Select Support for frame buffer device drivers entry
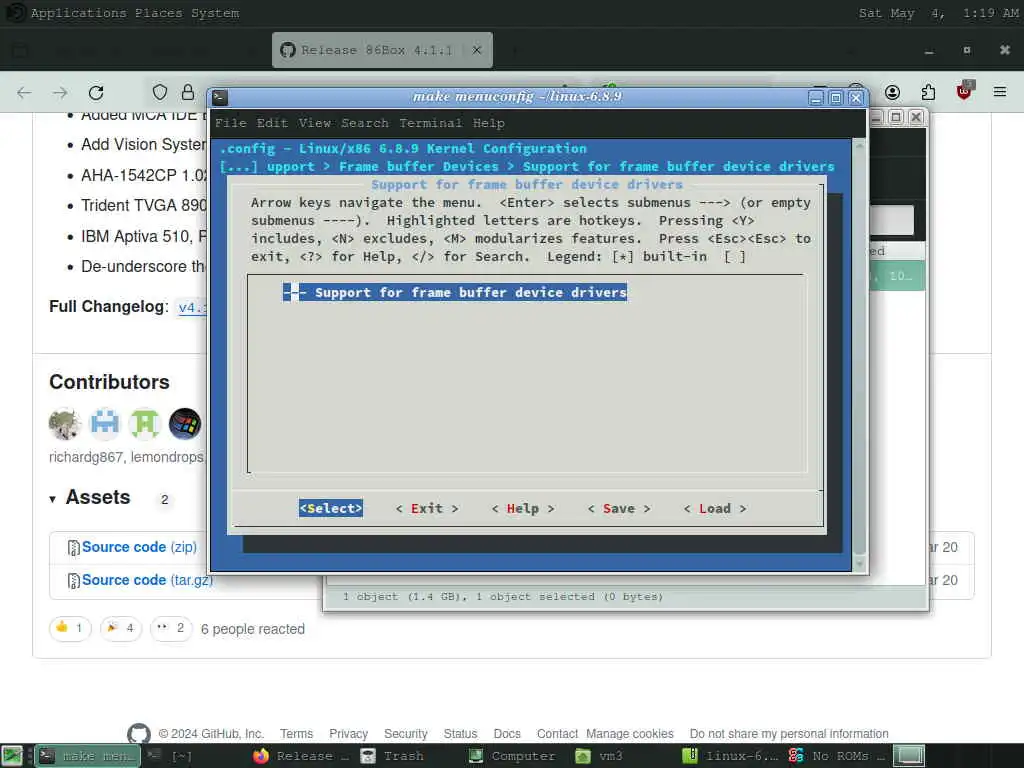This screenshot has width=1024, height=768. 455,292
